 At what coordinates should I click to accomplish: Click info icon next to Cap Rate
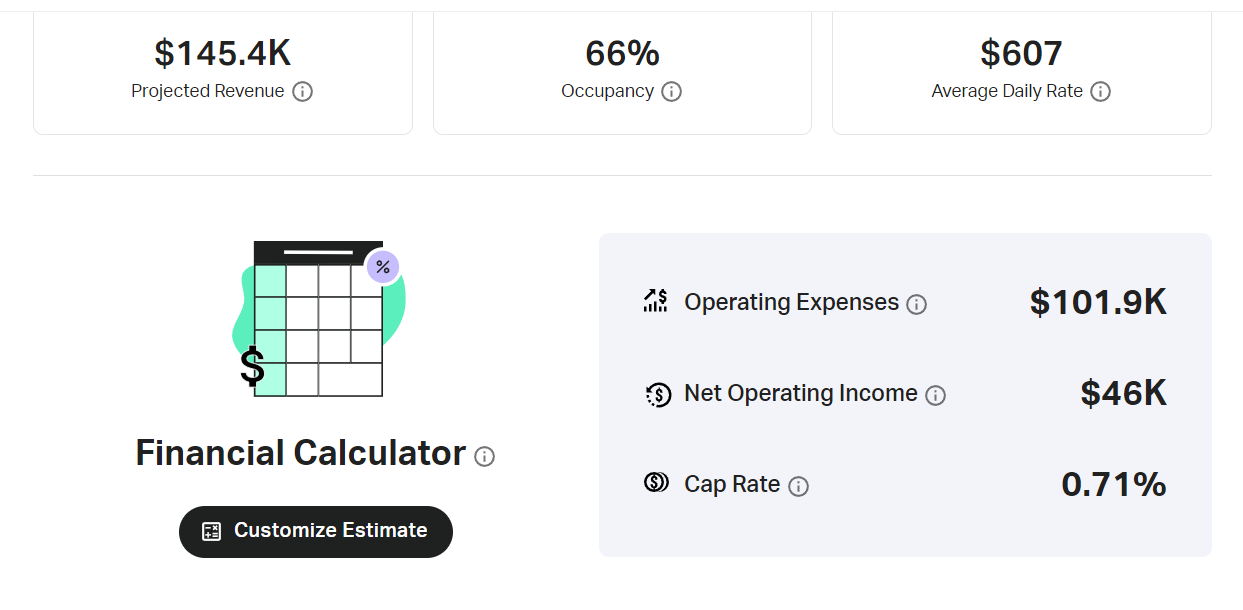tap(798, 487)
